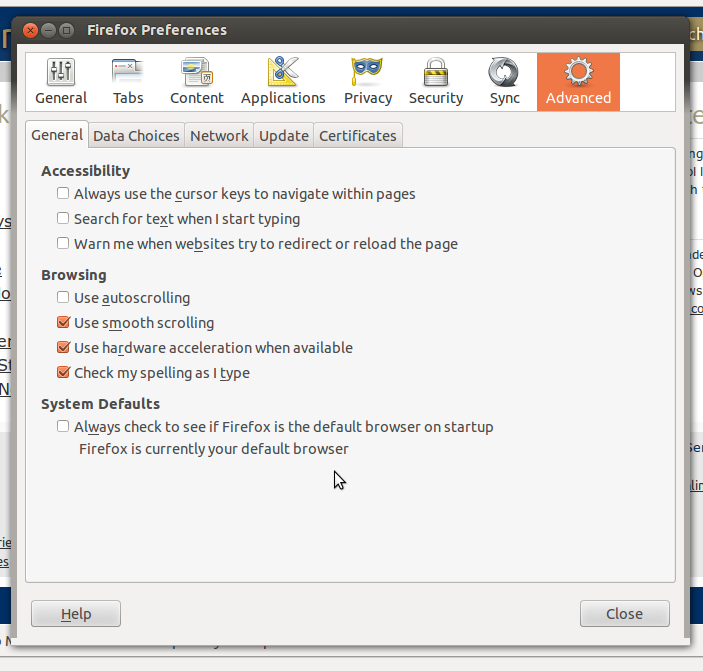The image size is (703, 671).
Task: Open the Applications preferences pane
Action: point(283,82)
